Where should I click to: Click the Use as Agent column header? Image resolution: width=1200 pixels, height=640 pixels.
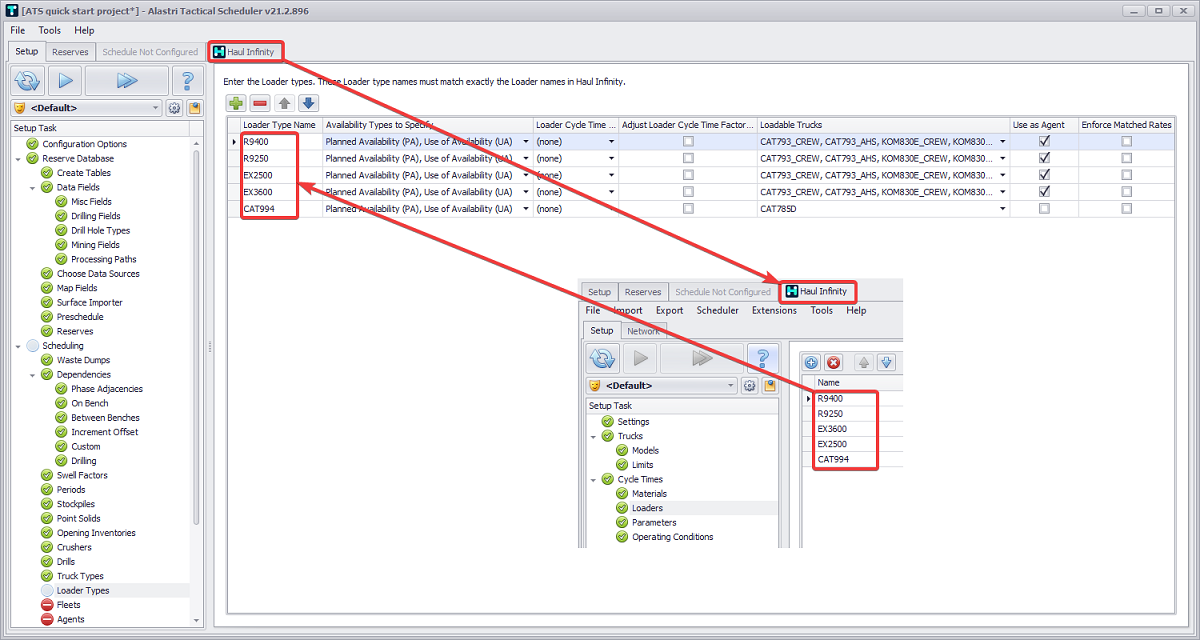point(1044,125)
